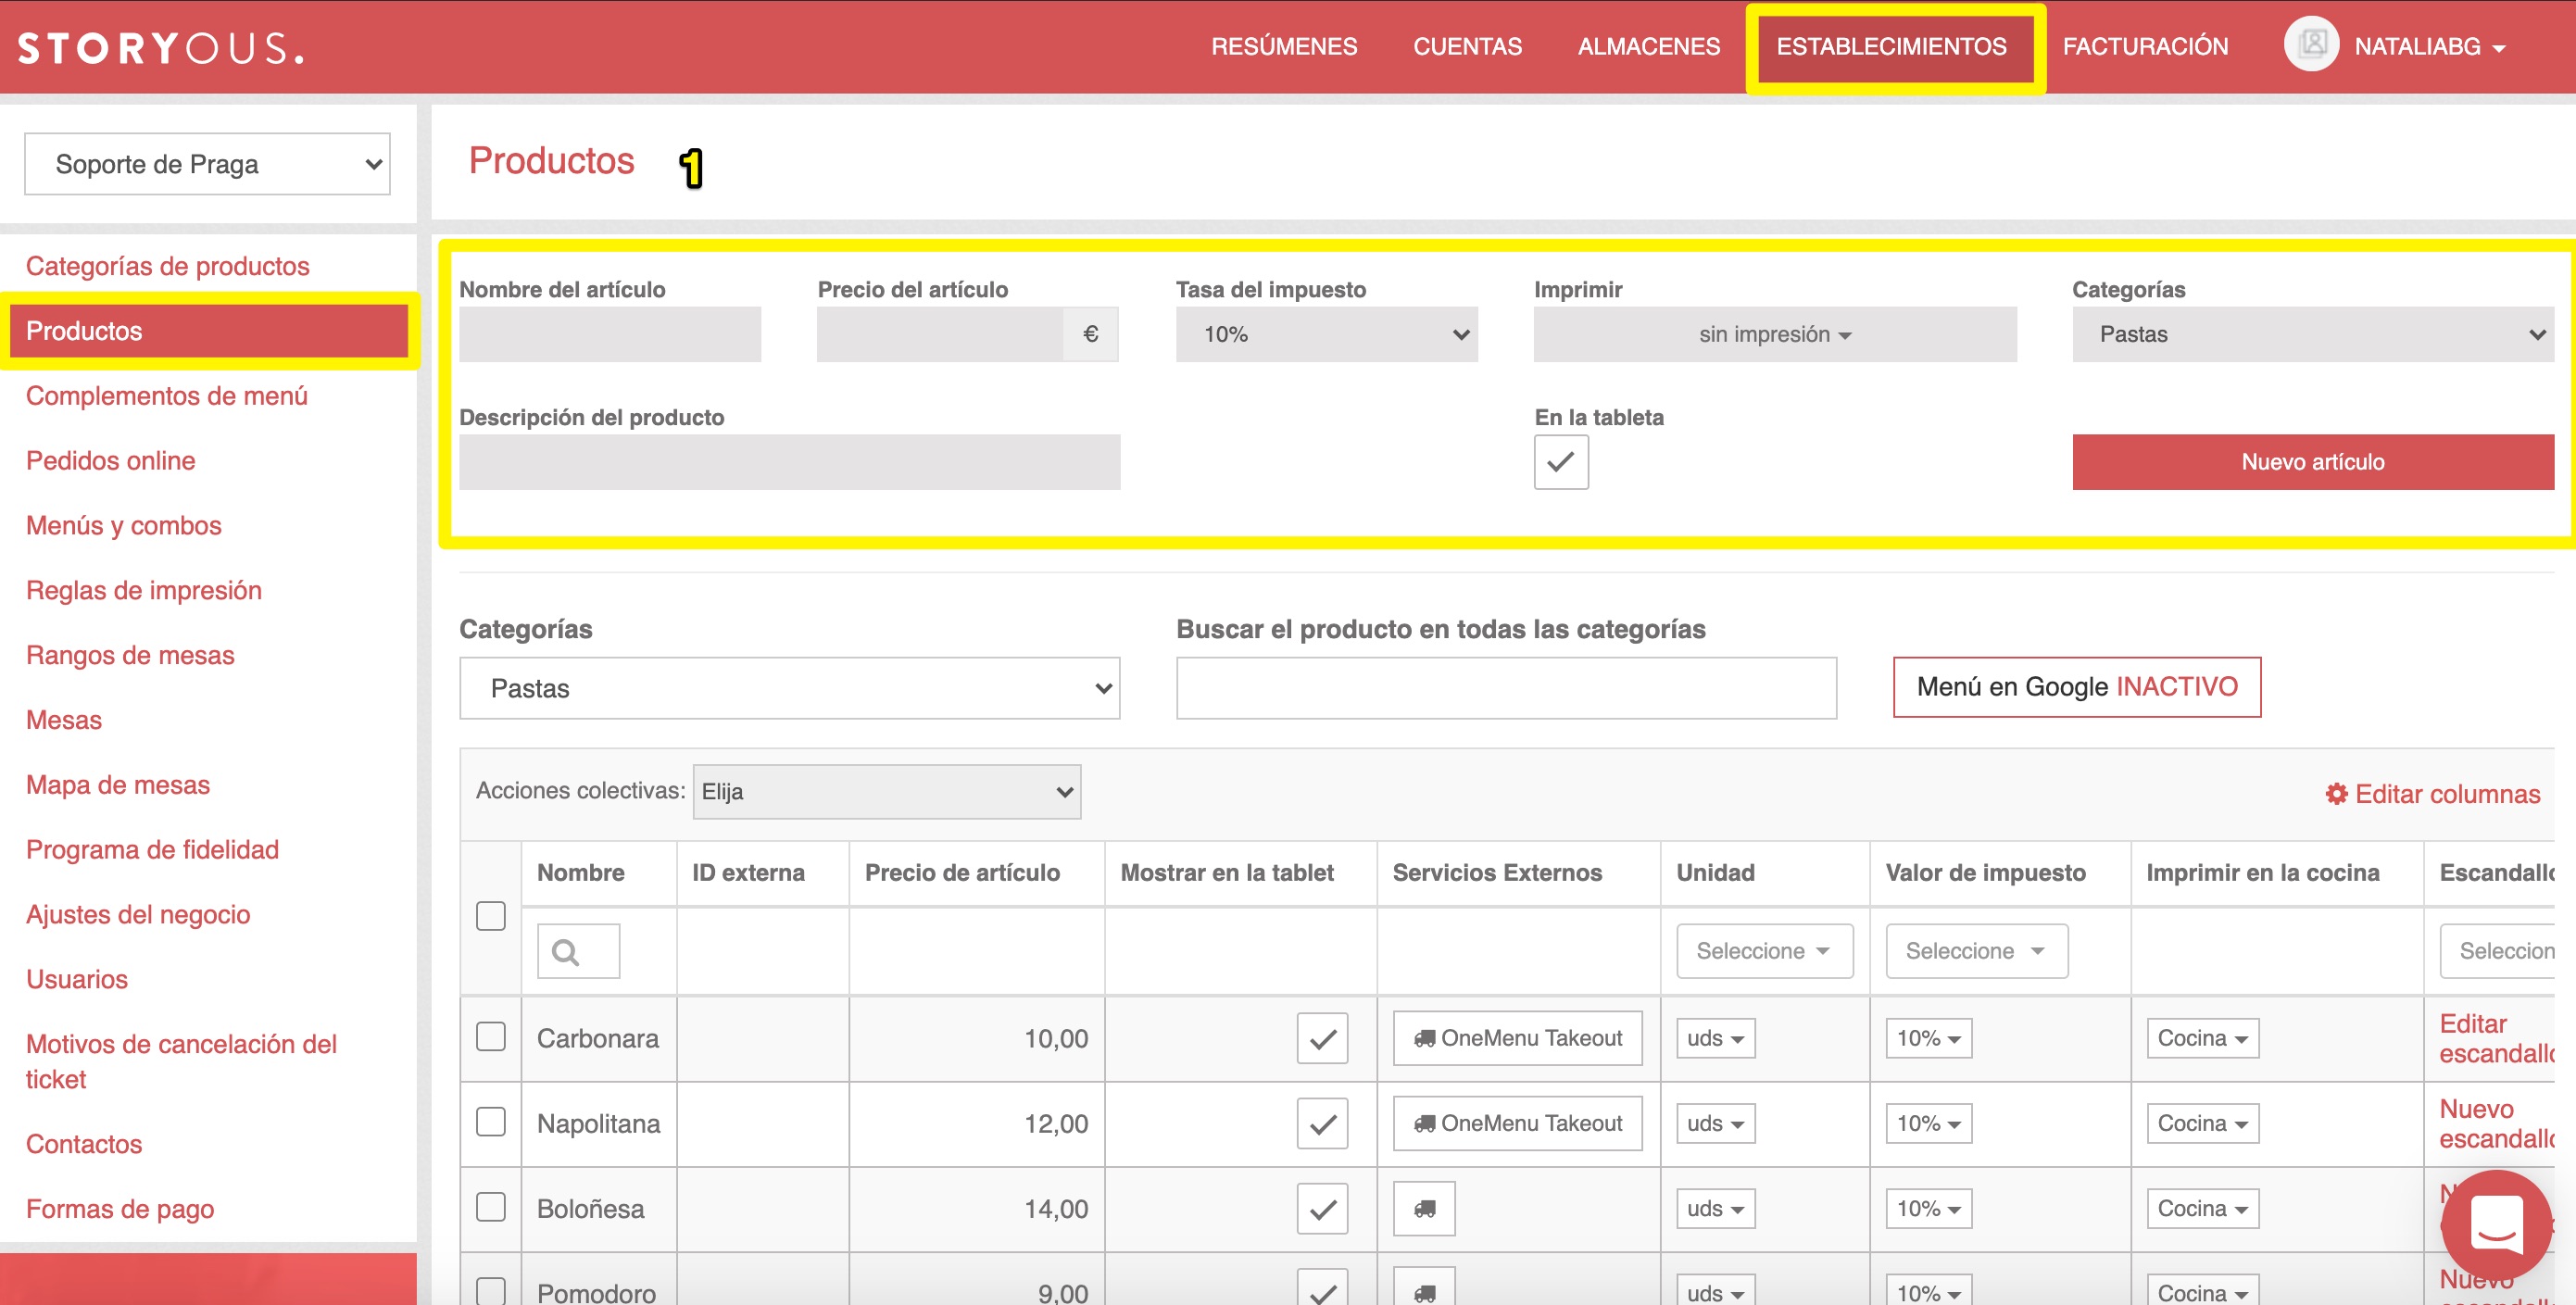Click the Nombre del artículo input field

[610, 334]
